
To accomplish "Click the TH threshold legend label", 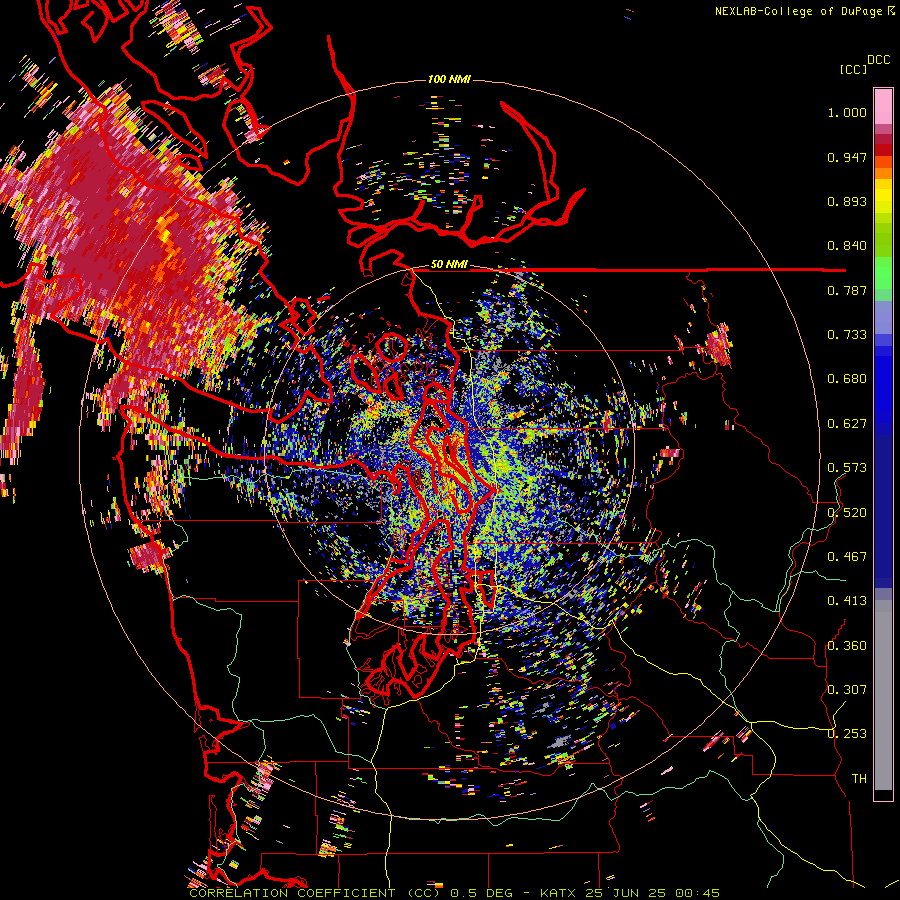I will click(859, 779).
